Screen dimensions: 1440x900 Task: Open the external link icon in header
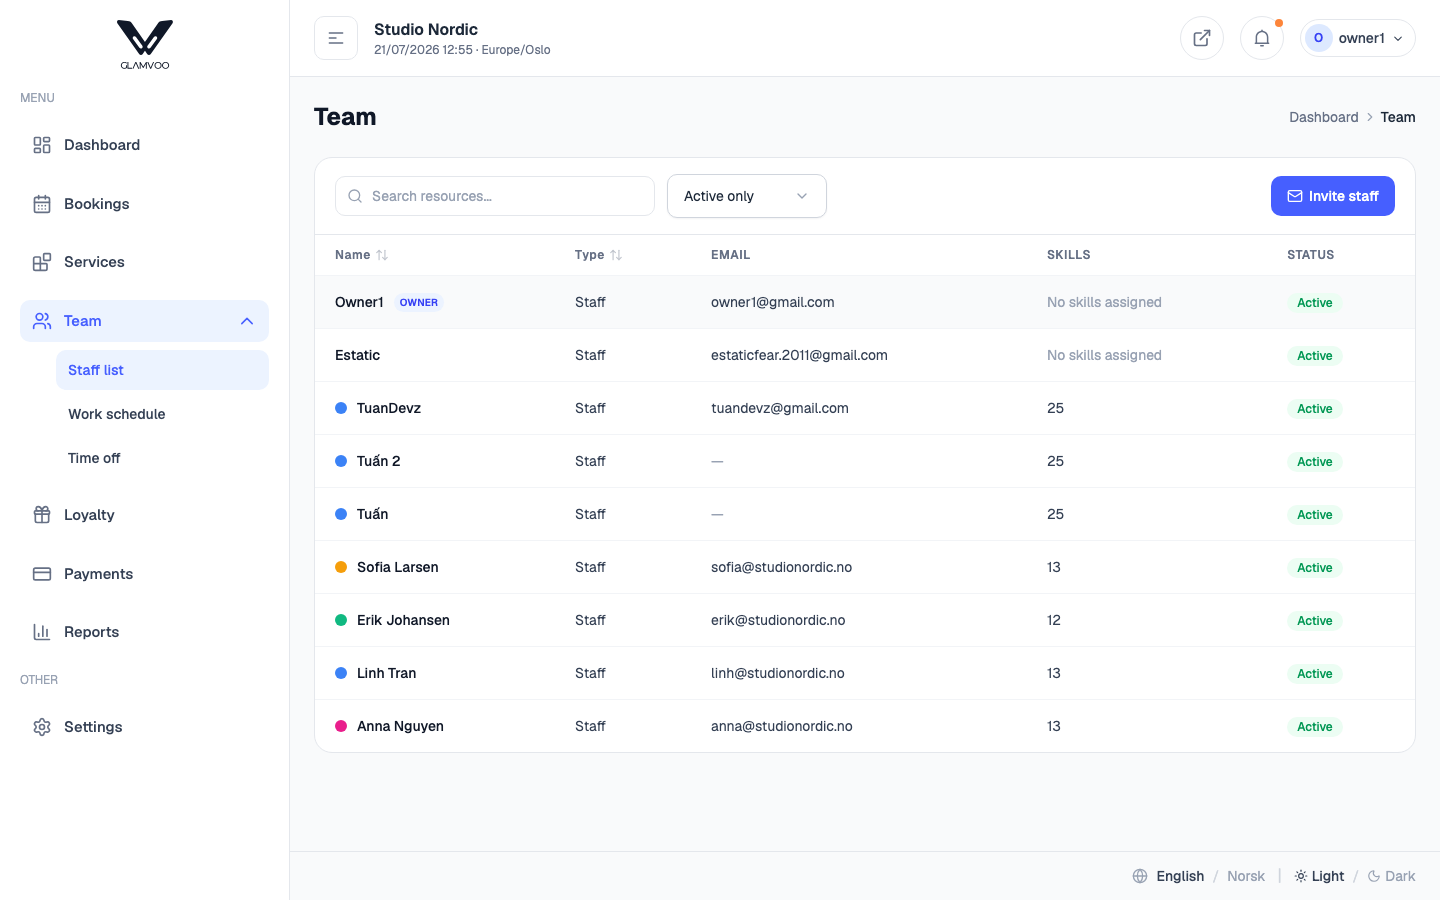point(1202,38)
